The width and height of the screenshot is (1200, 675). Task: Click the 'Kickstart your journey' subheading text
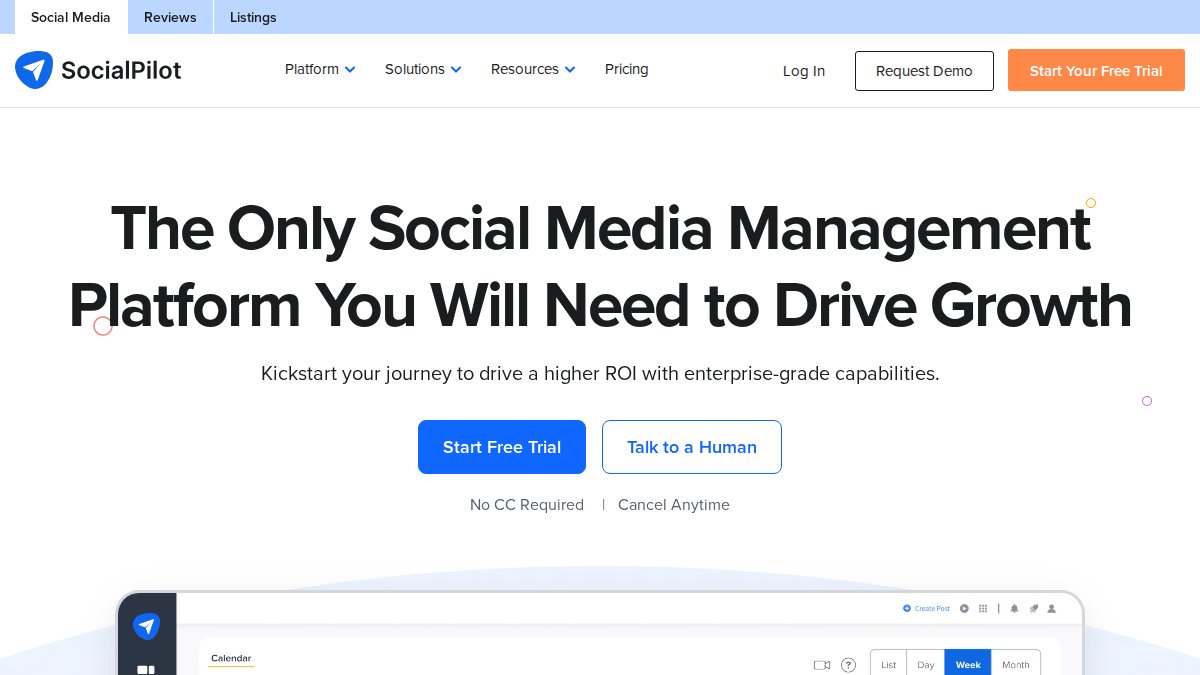[x=600, y=374]
